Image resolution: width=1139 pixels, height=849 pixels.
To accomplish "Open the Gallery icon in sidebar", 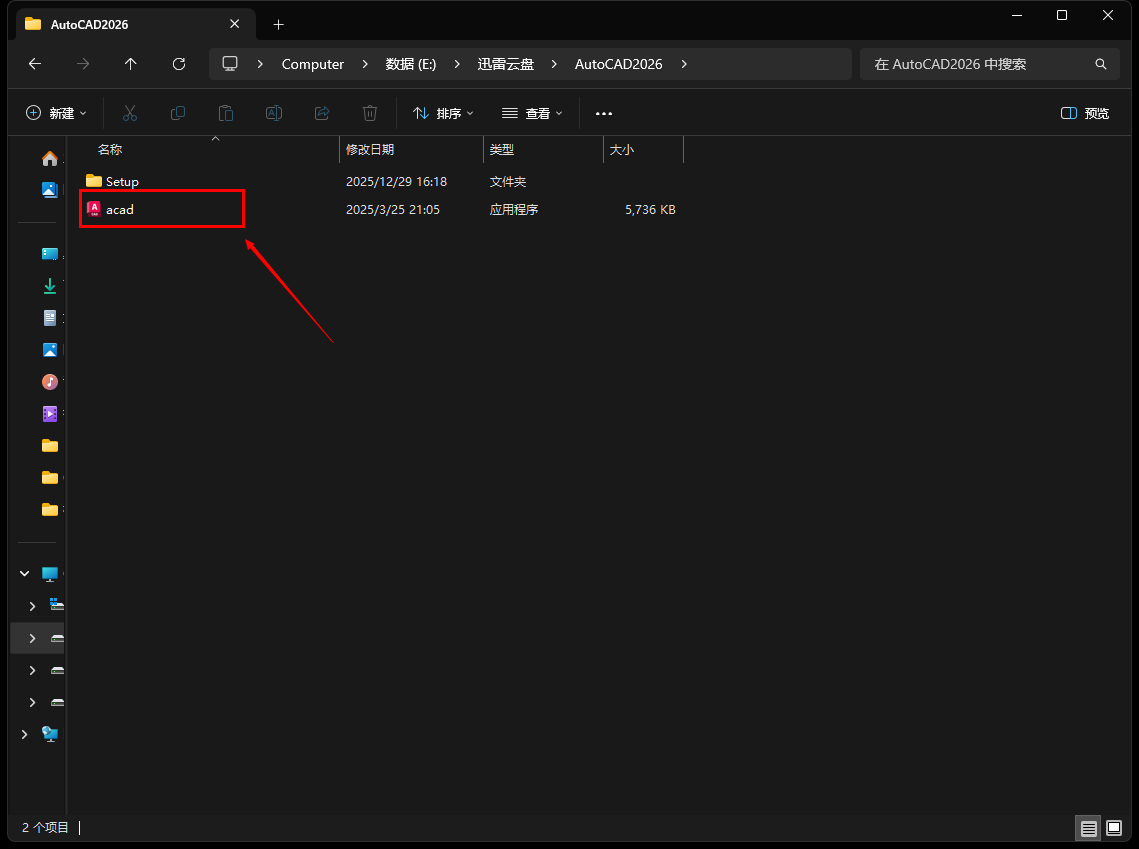I will point(49,189).
